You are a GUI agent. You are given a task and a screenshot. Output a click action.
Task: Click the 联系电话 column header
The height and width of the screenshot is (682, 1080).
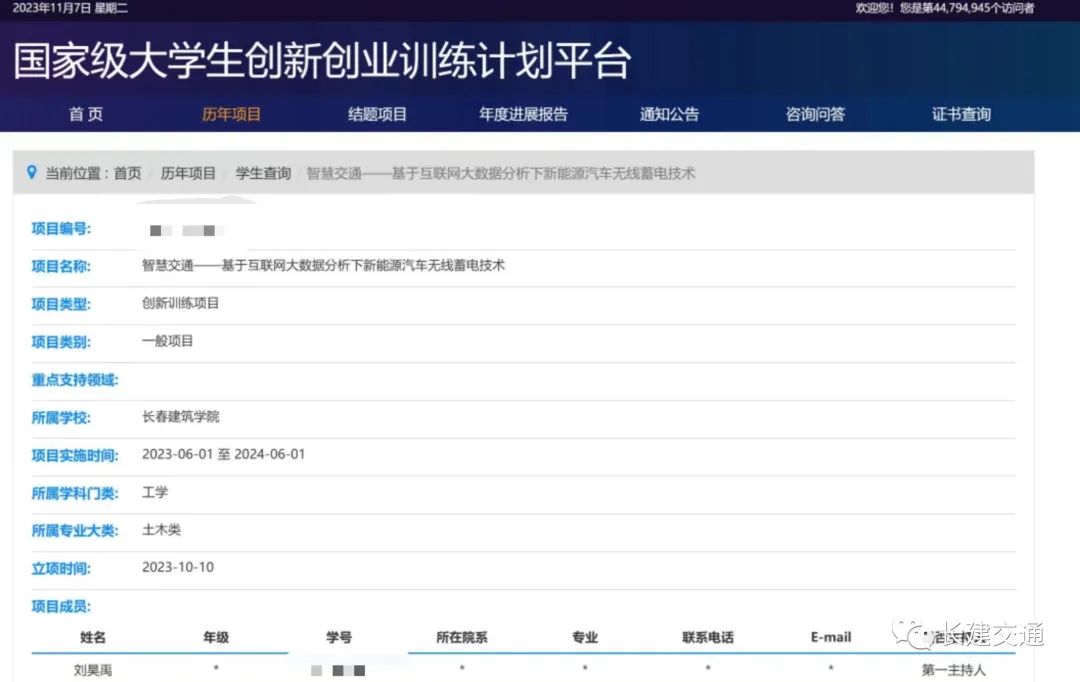(707, 637)
